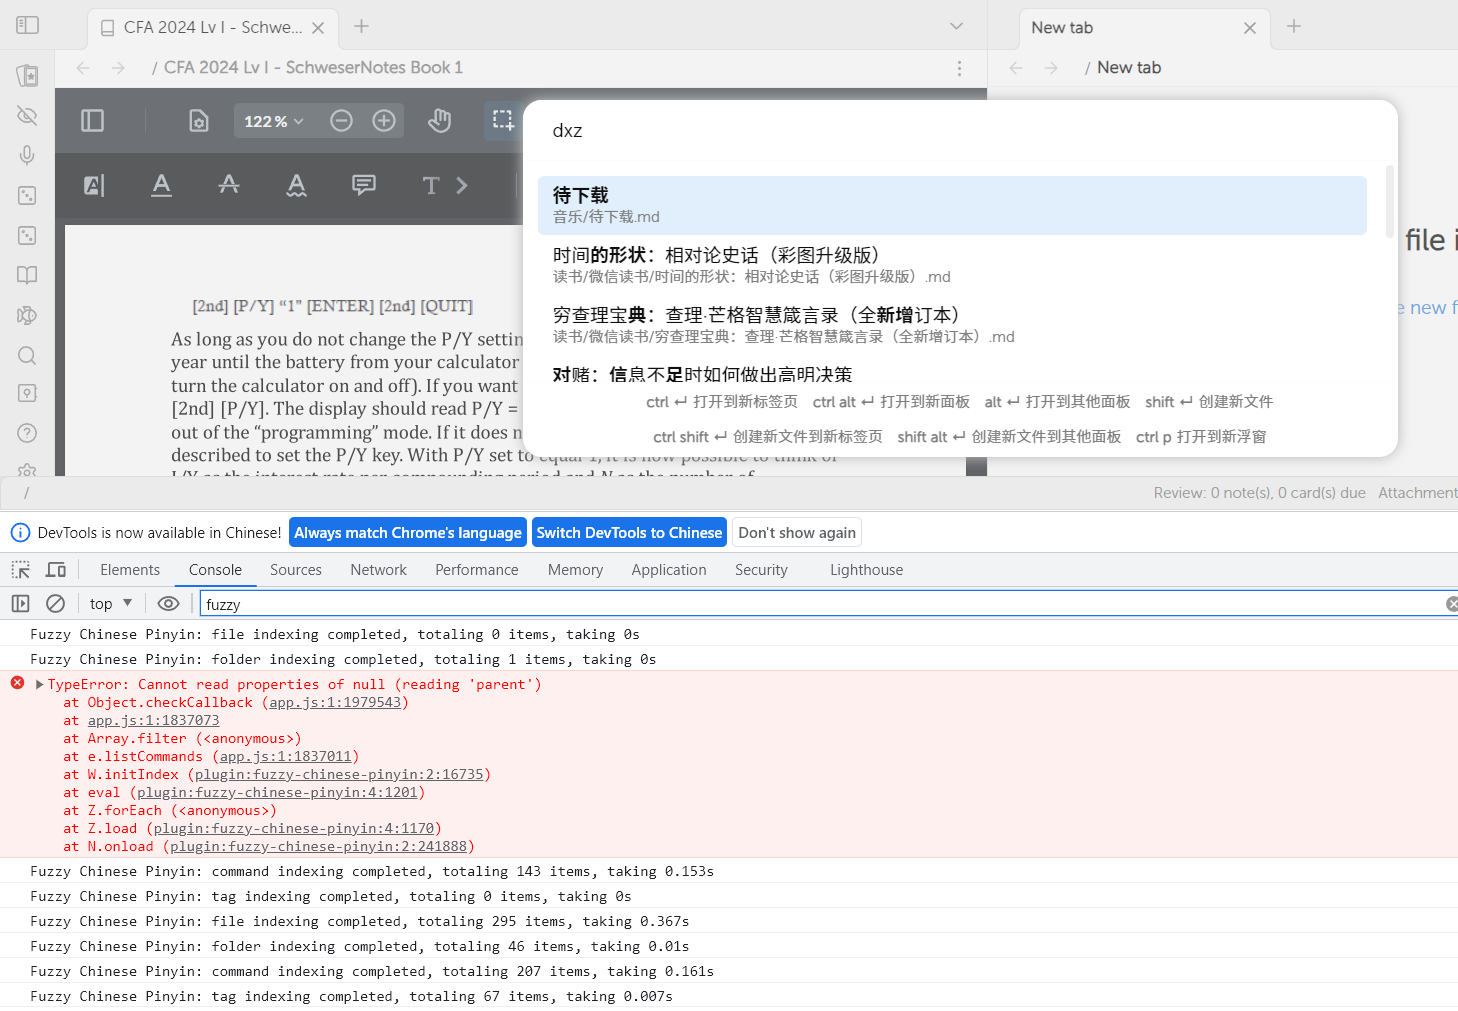Screen dimensions: 1458x1011
Task: Toggle the PDF sidebar panel
Action: 92,120
